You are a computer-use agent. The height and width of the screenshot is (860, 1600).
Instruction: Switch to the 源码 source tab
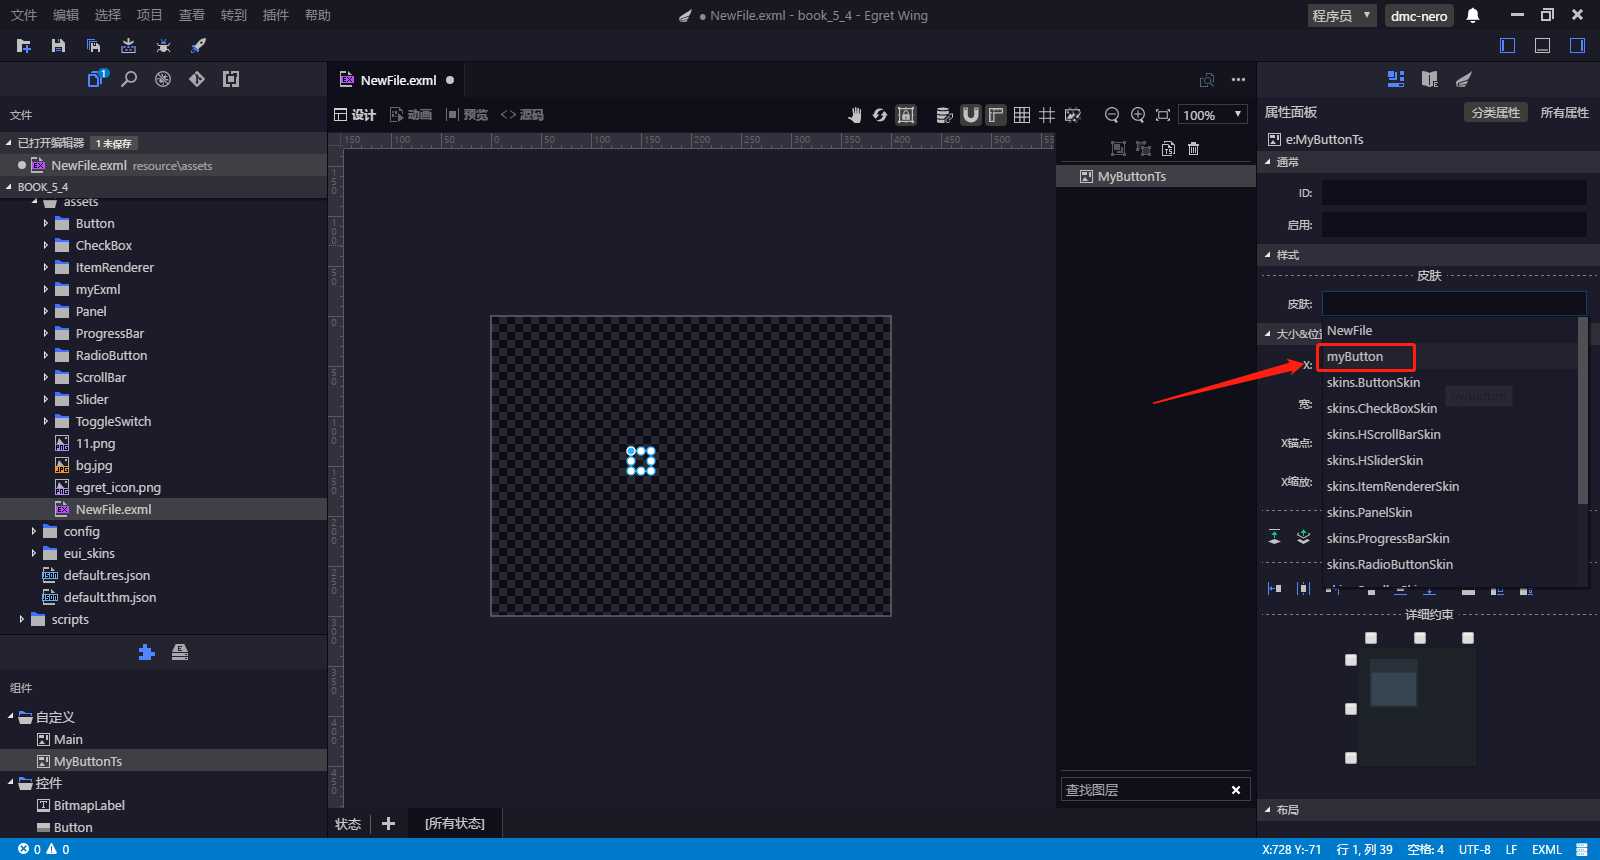[x=522, y=115]
